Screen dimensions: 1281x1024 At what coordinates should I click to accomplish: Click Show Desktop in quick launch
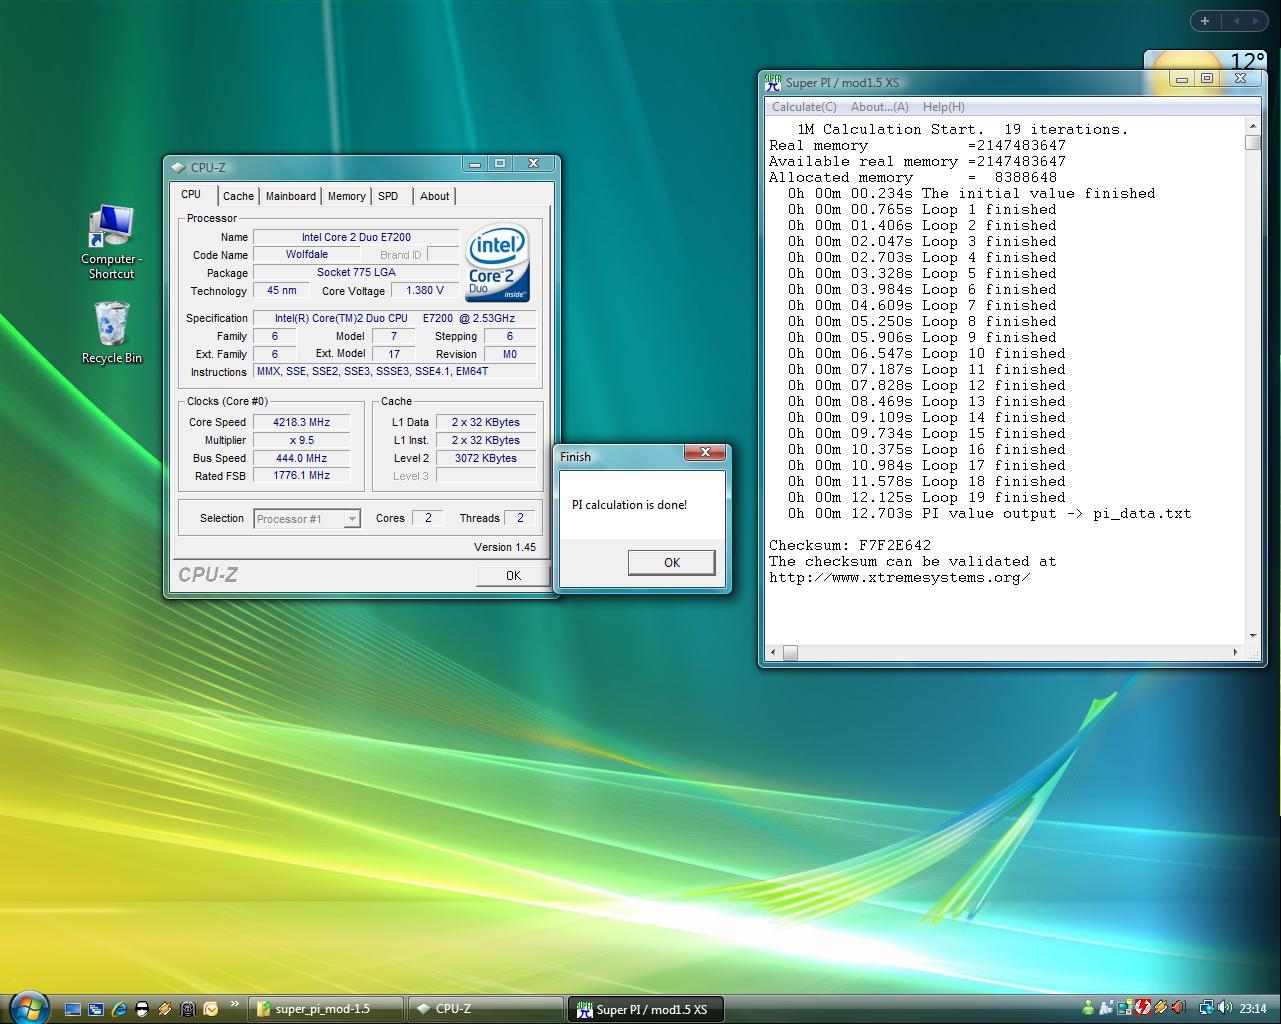tap(73, 1009)
